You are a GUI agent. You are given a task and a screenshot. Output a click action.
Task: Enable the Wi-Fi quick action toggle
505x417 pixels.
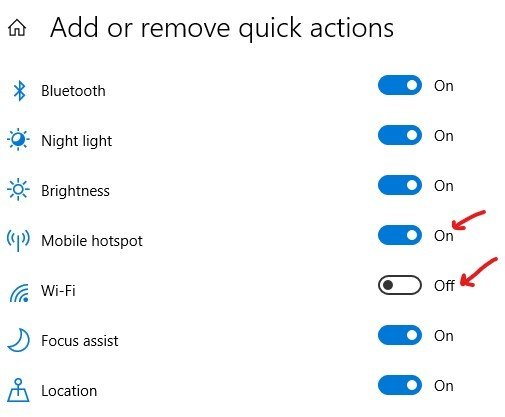click(400, 285)
